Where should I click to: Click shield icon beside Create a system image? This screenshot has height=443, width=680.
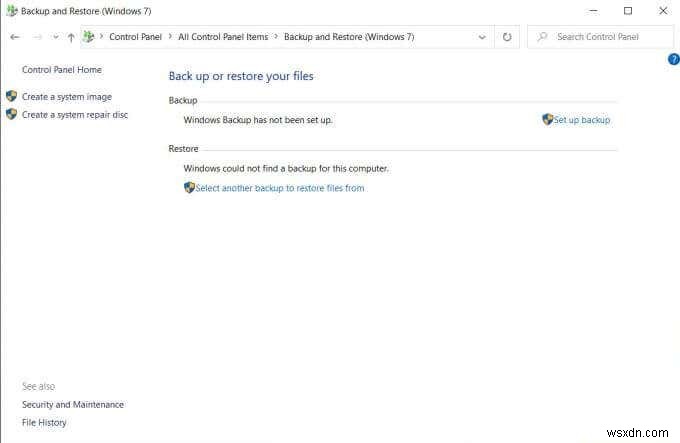[x=12, y=96]
